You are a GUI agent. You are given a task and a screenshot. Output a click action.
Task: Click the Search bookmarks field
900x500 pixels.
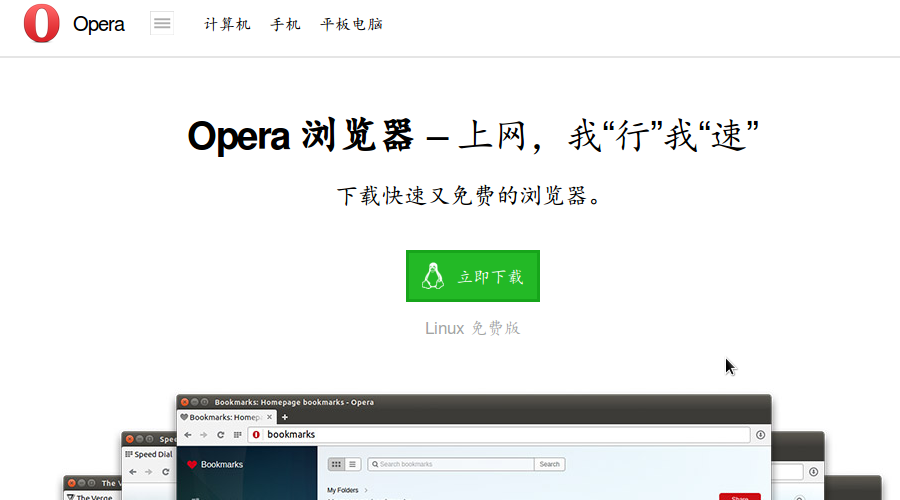[x=451, y=464]
